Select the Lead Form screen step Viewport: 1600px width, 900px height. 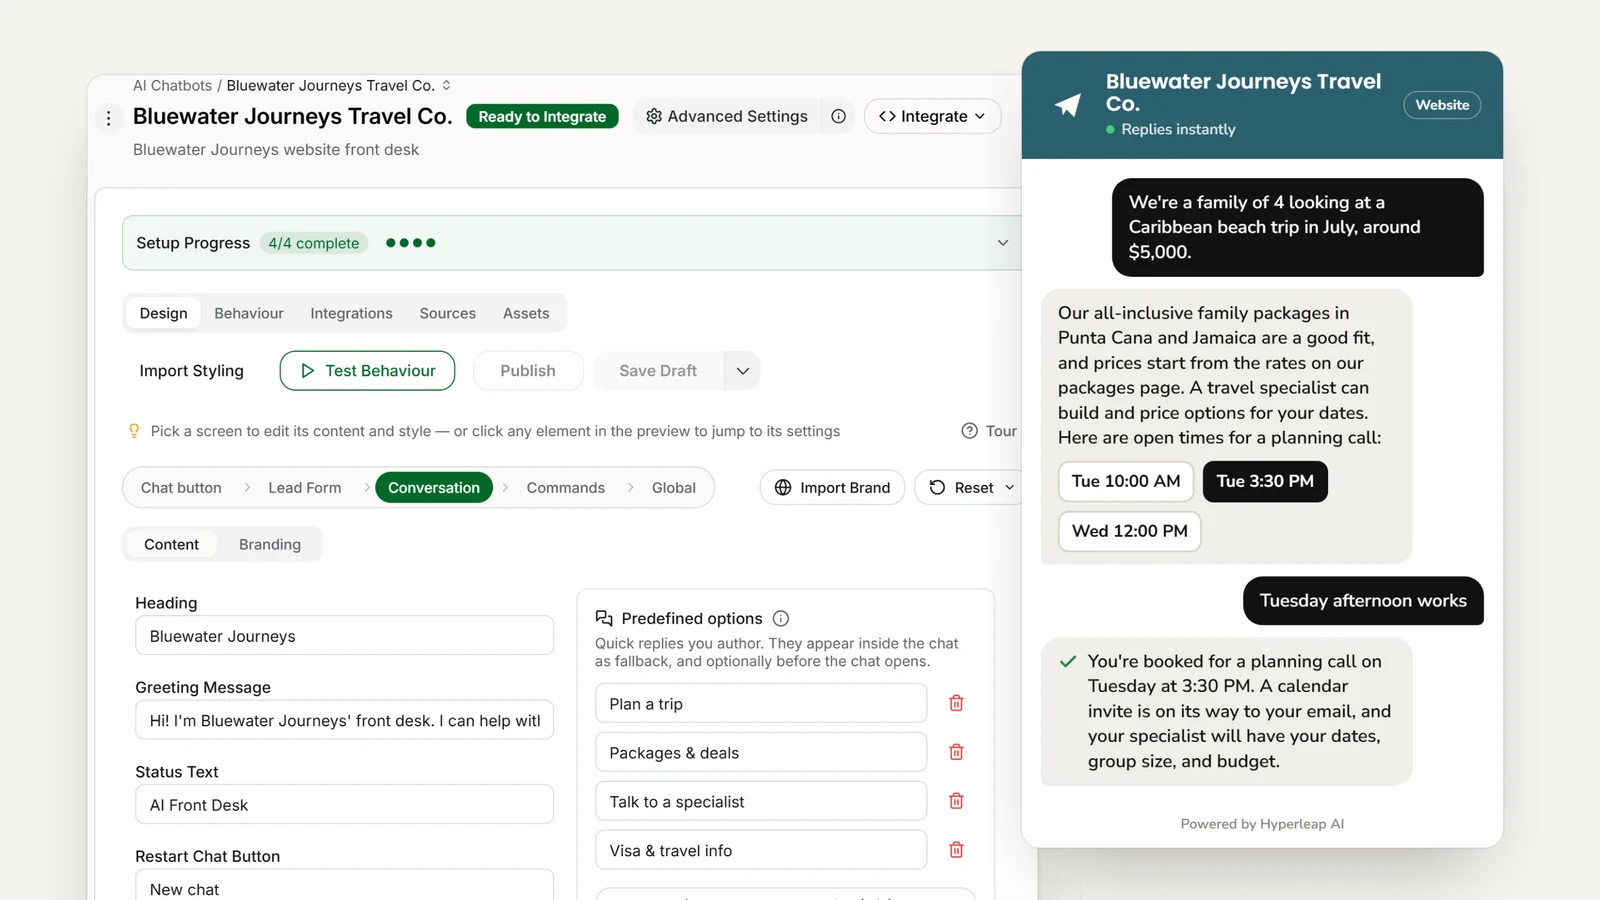pos(305,488)
